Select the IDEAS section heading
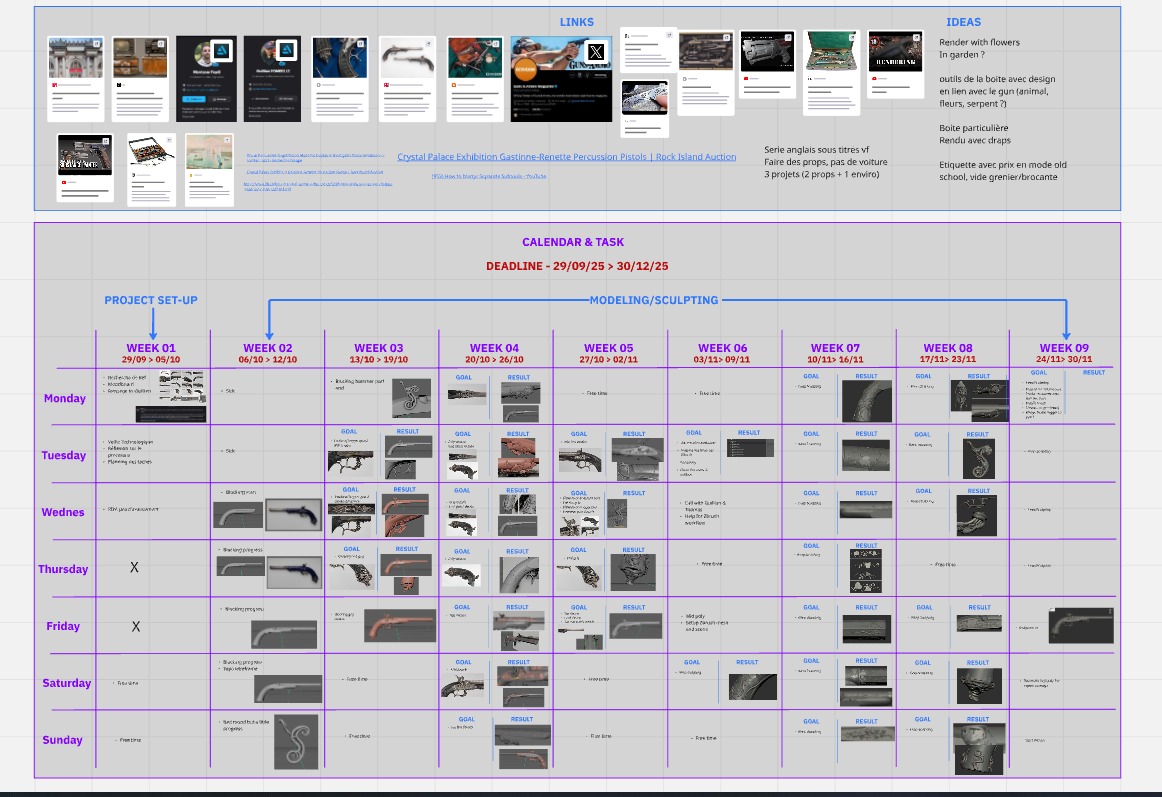This screenshot has width=1162, height=797. (963, 22)
